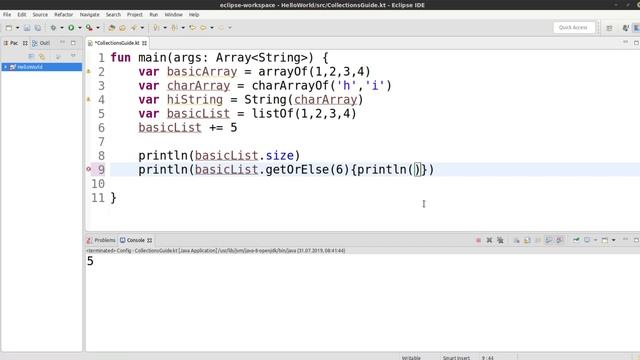Screen dimensions: 640x360
Task: Click the warning marker on line 2
Action: tap(89, 71)
